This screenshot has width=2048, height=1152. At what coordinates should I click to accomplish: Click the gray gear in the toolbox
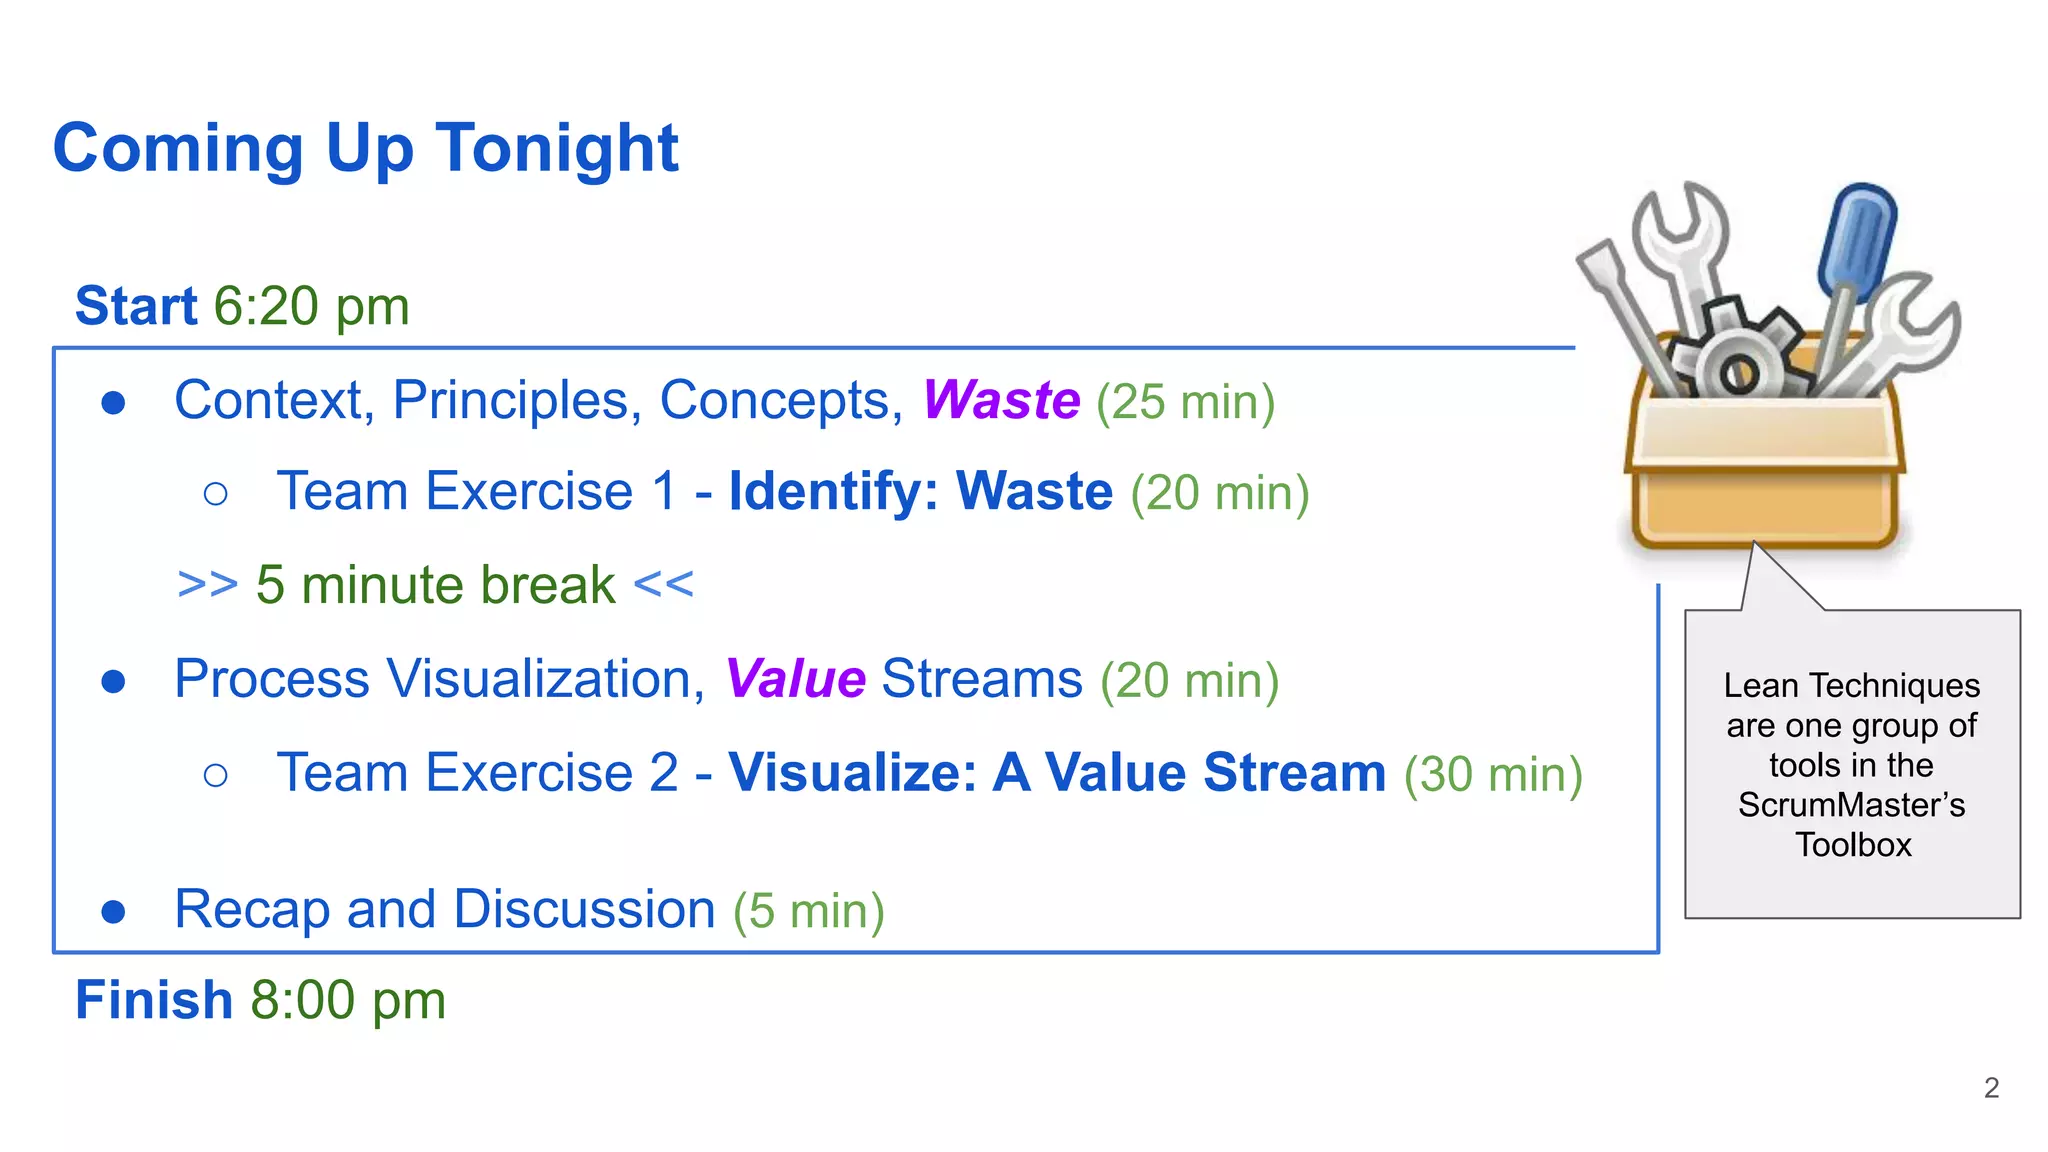pyautogui.click(x=1738, y=349)
